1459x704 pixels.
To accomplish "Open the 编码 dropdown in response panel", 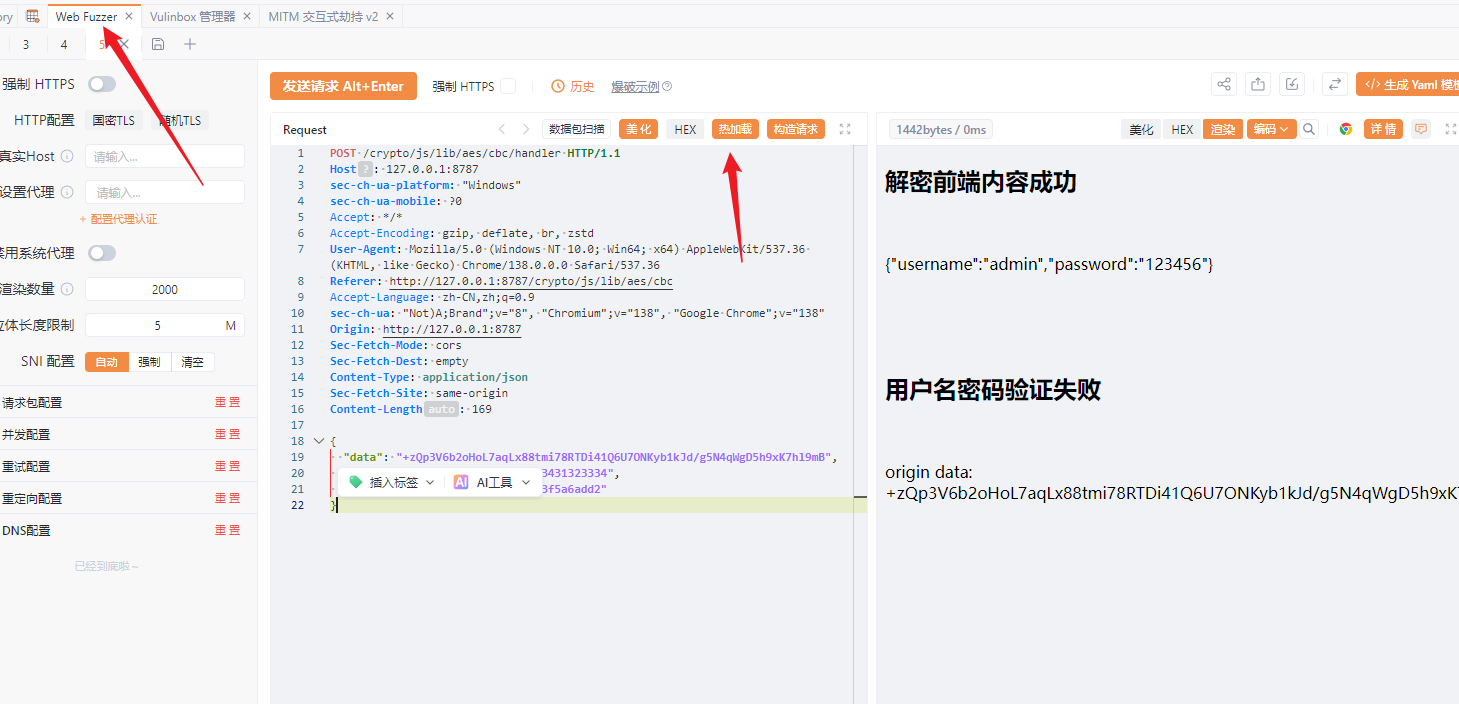I will click(x=1271, y=129).
